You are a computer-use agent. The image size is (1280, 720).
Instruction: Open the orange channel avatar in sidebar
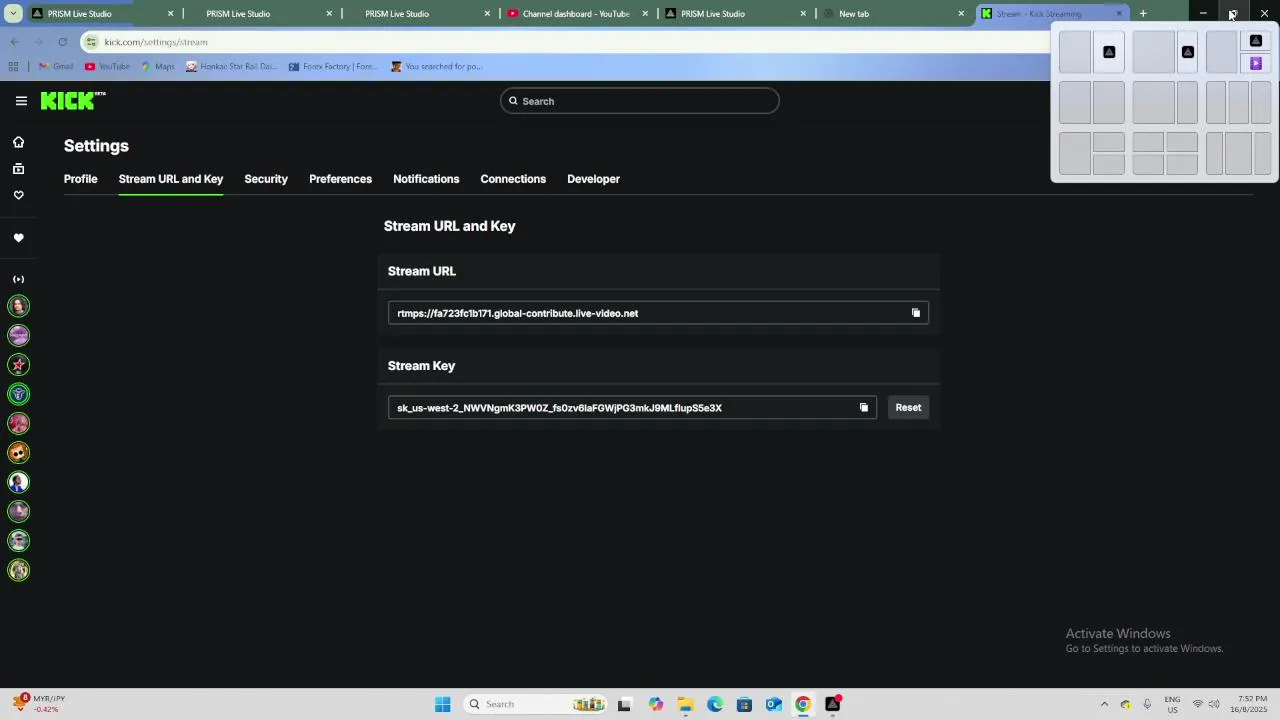click(x=18, y=453)
